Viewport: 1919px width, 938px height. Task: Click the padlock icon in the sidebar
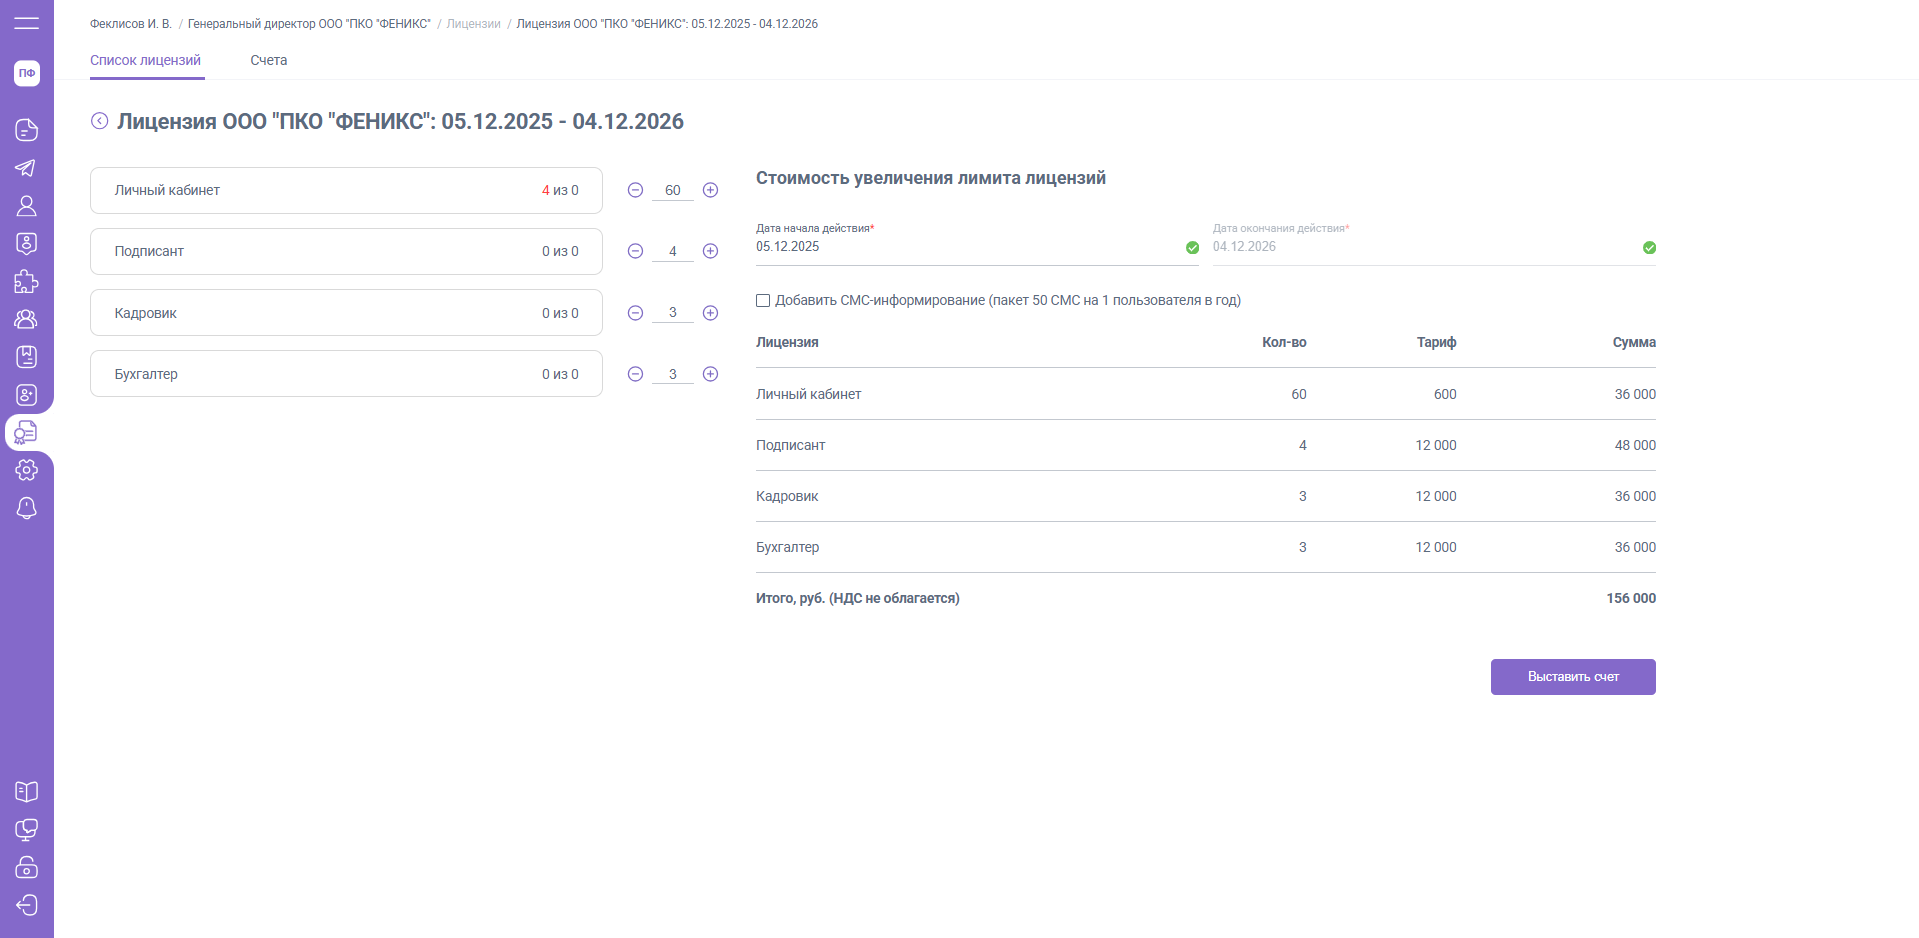27,867
